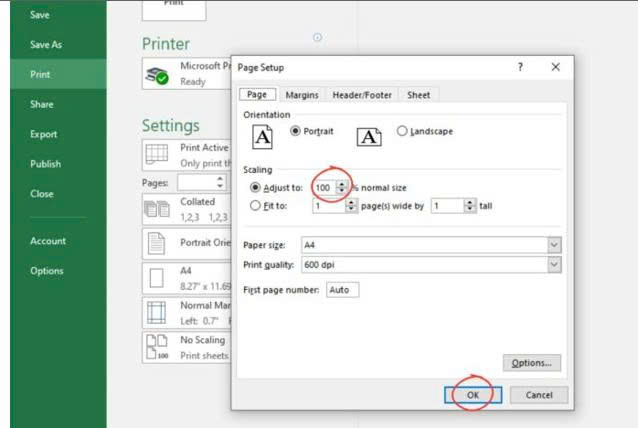Click the Normal Margins icon
Viewport: 638px width, 428px height.
pyautogui.click(x=156, y=312)
